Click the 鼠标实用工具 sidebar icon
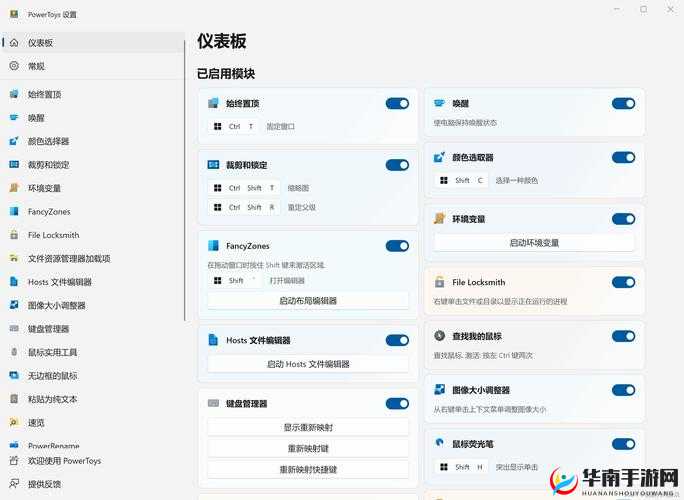The height and width of the screenshot is (500, 684). coord(14,352)
